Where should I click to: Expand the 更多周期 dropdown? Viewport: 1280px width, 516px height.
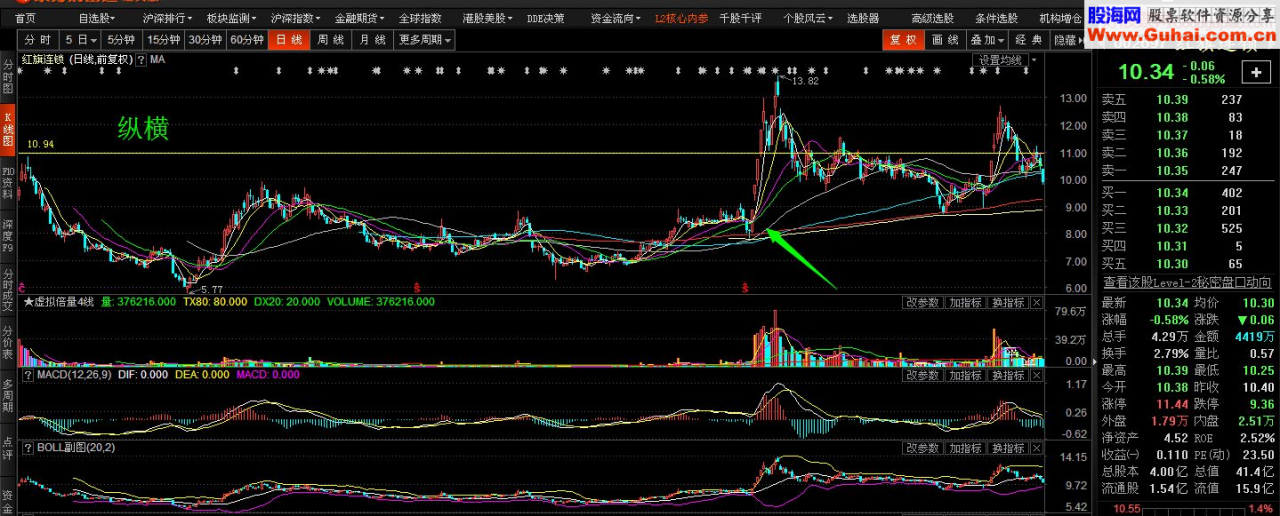tap(425, 40)
